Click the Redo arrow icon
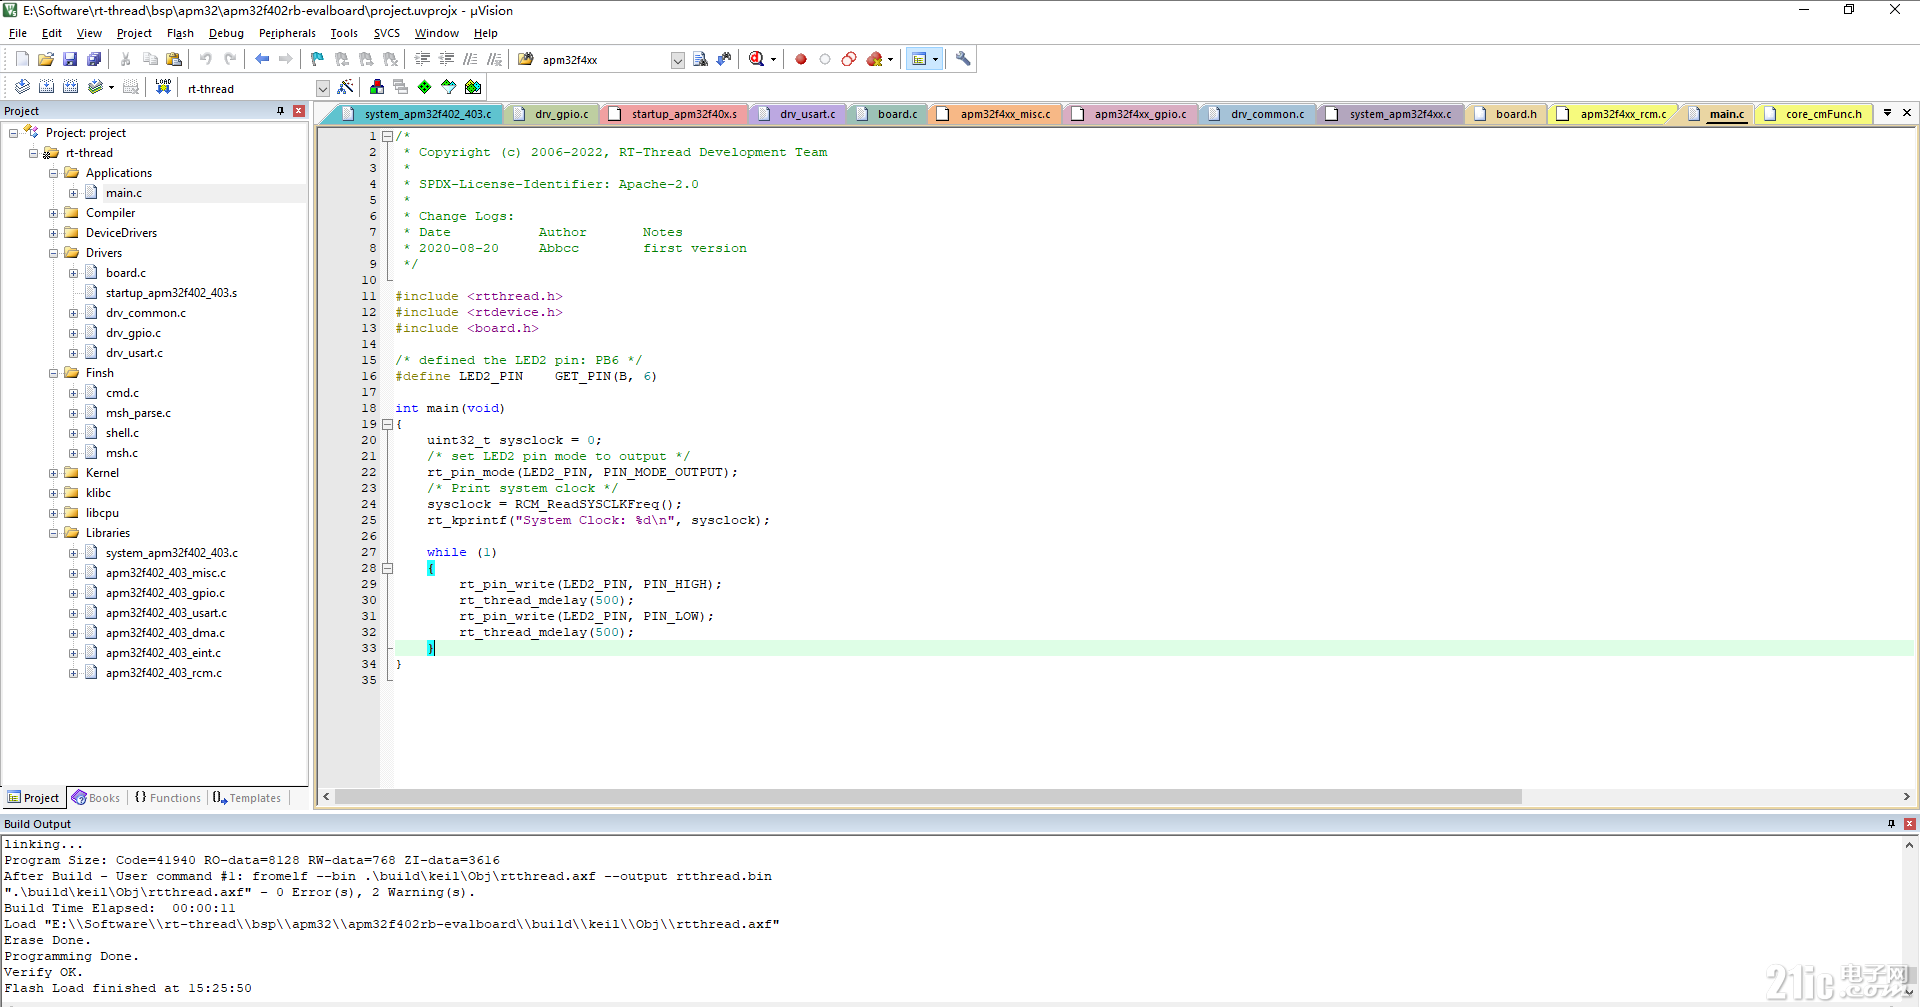This screenshot has width=1920, height=1007. point(230,59)
